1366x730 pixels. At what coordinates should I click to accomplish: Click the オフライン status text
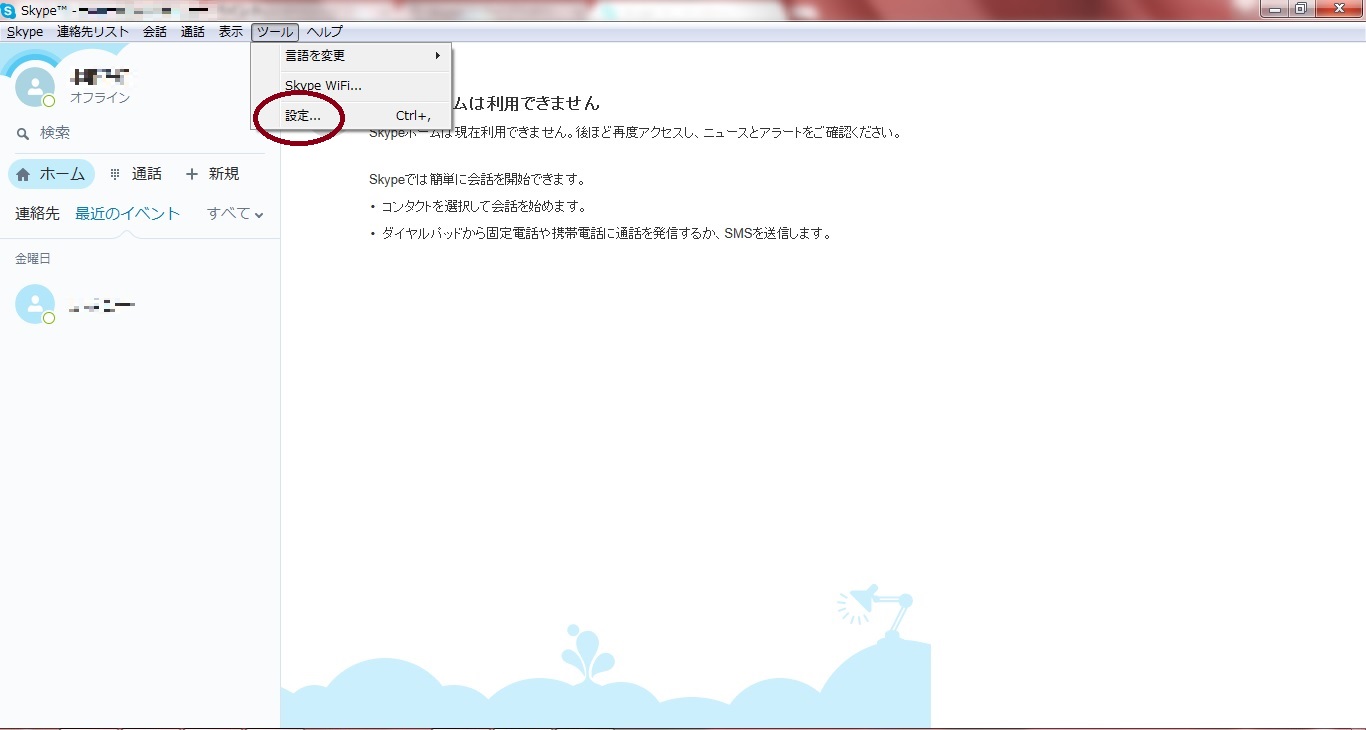(100, 98)
